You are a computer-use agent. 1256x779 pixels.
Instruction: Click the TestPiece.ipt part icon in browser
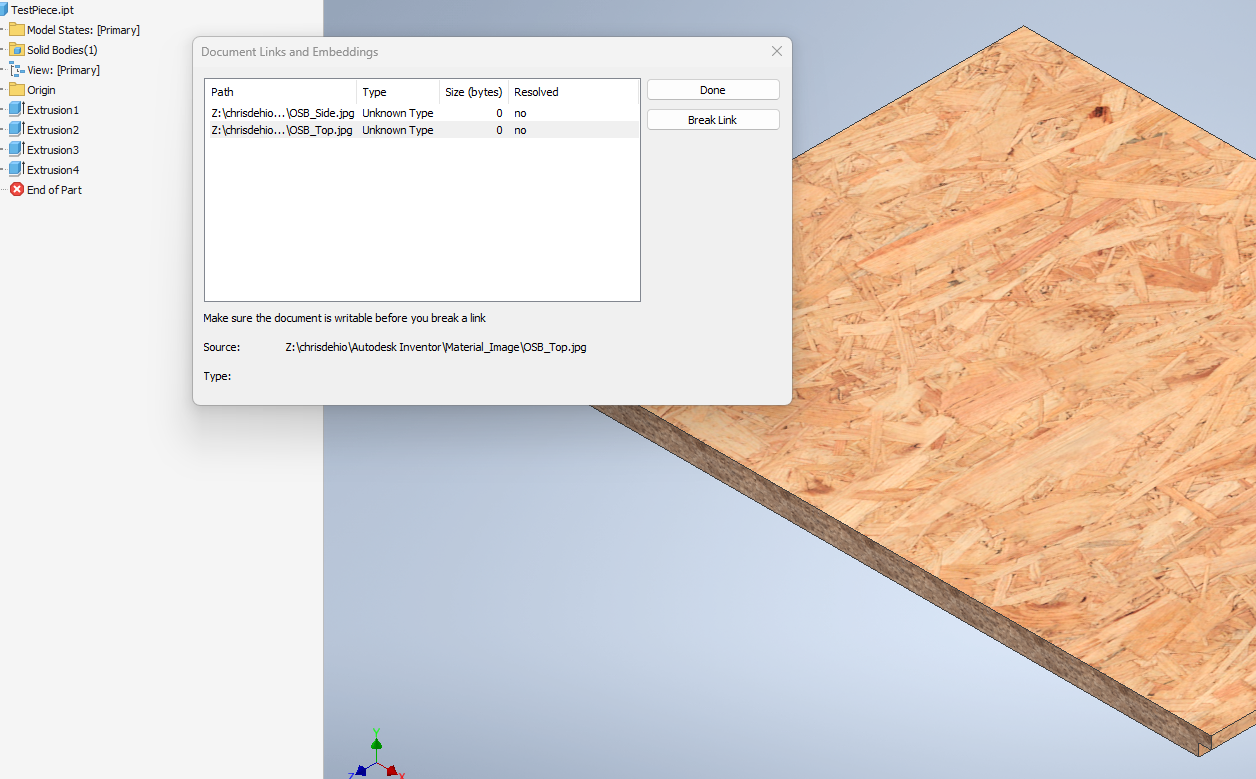click(x=4, y=9)
